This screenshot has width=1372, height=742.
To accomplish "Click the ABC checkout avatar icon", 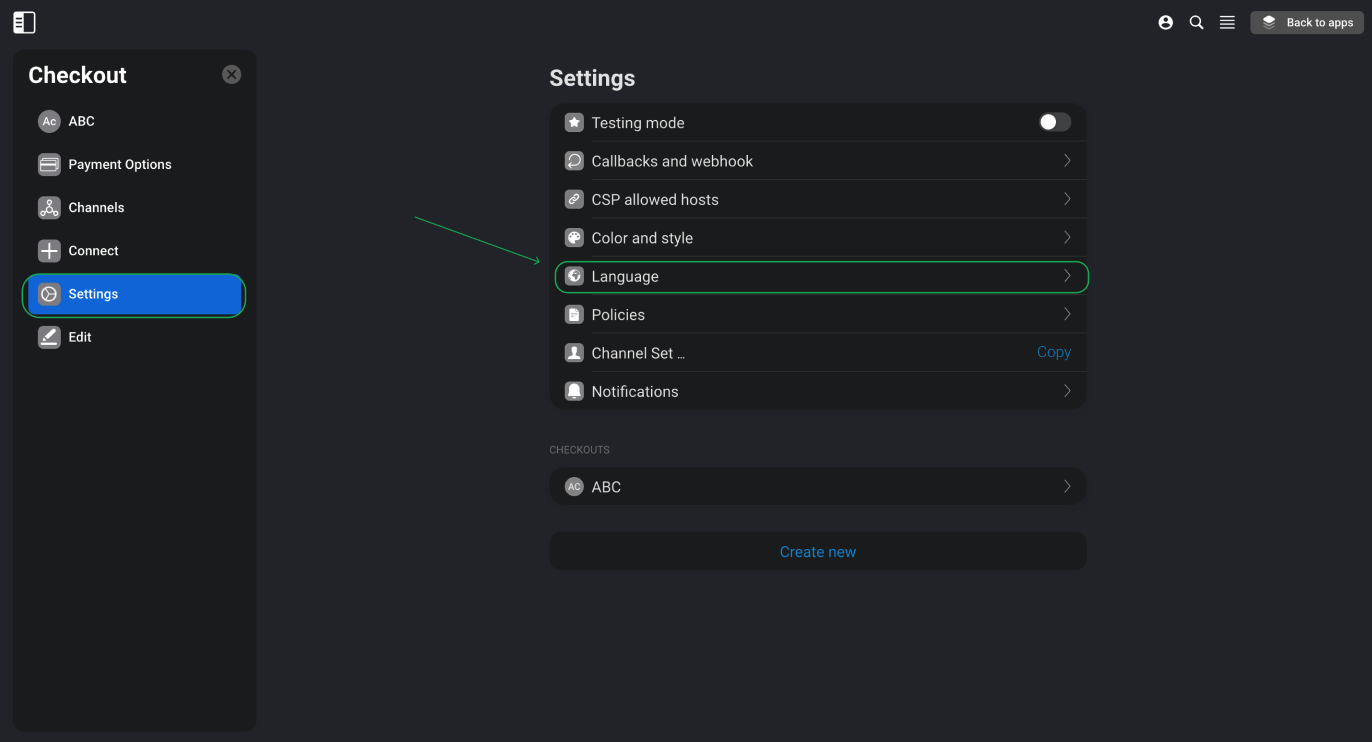I will pyautogui.click(x=574, y=487).
